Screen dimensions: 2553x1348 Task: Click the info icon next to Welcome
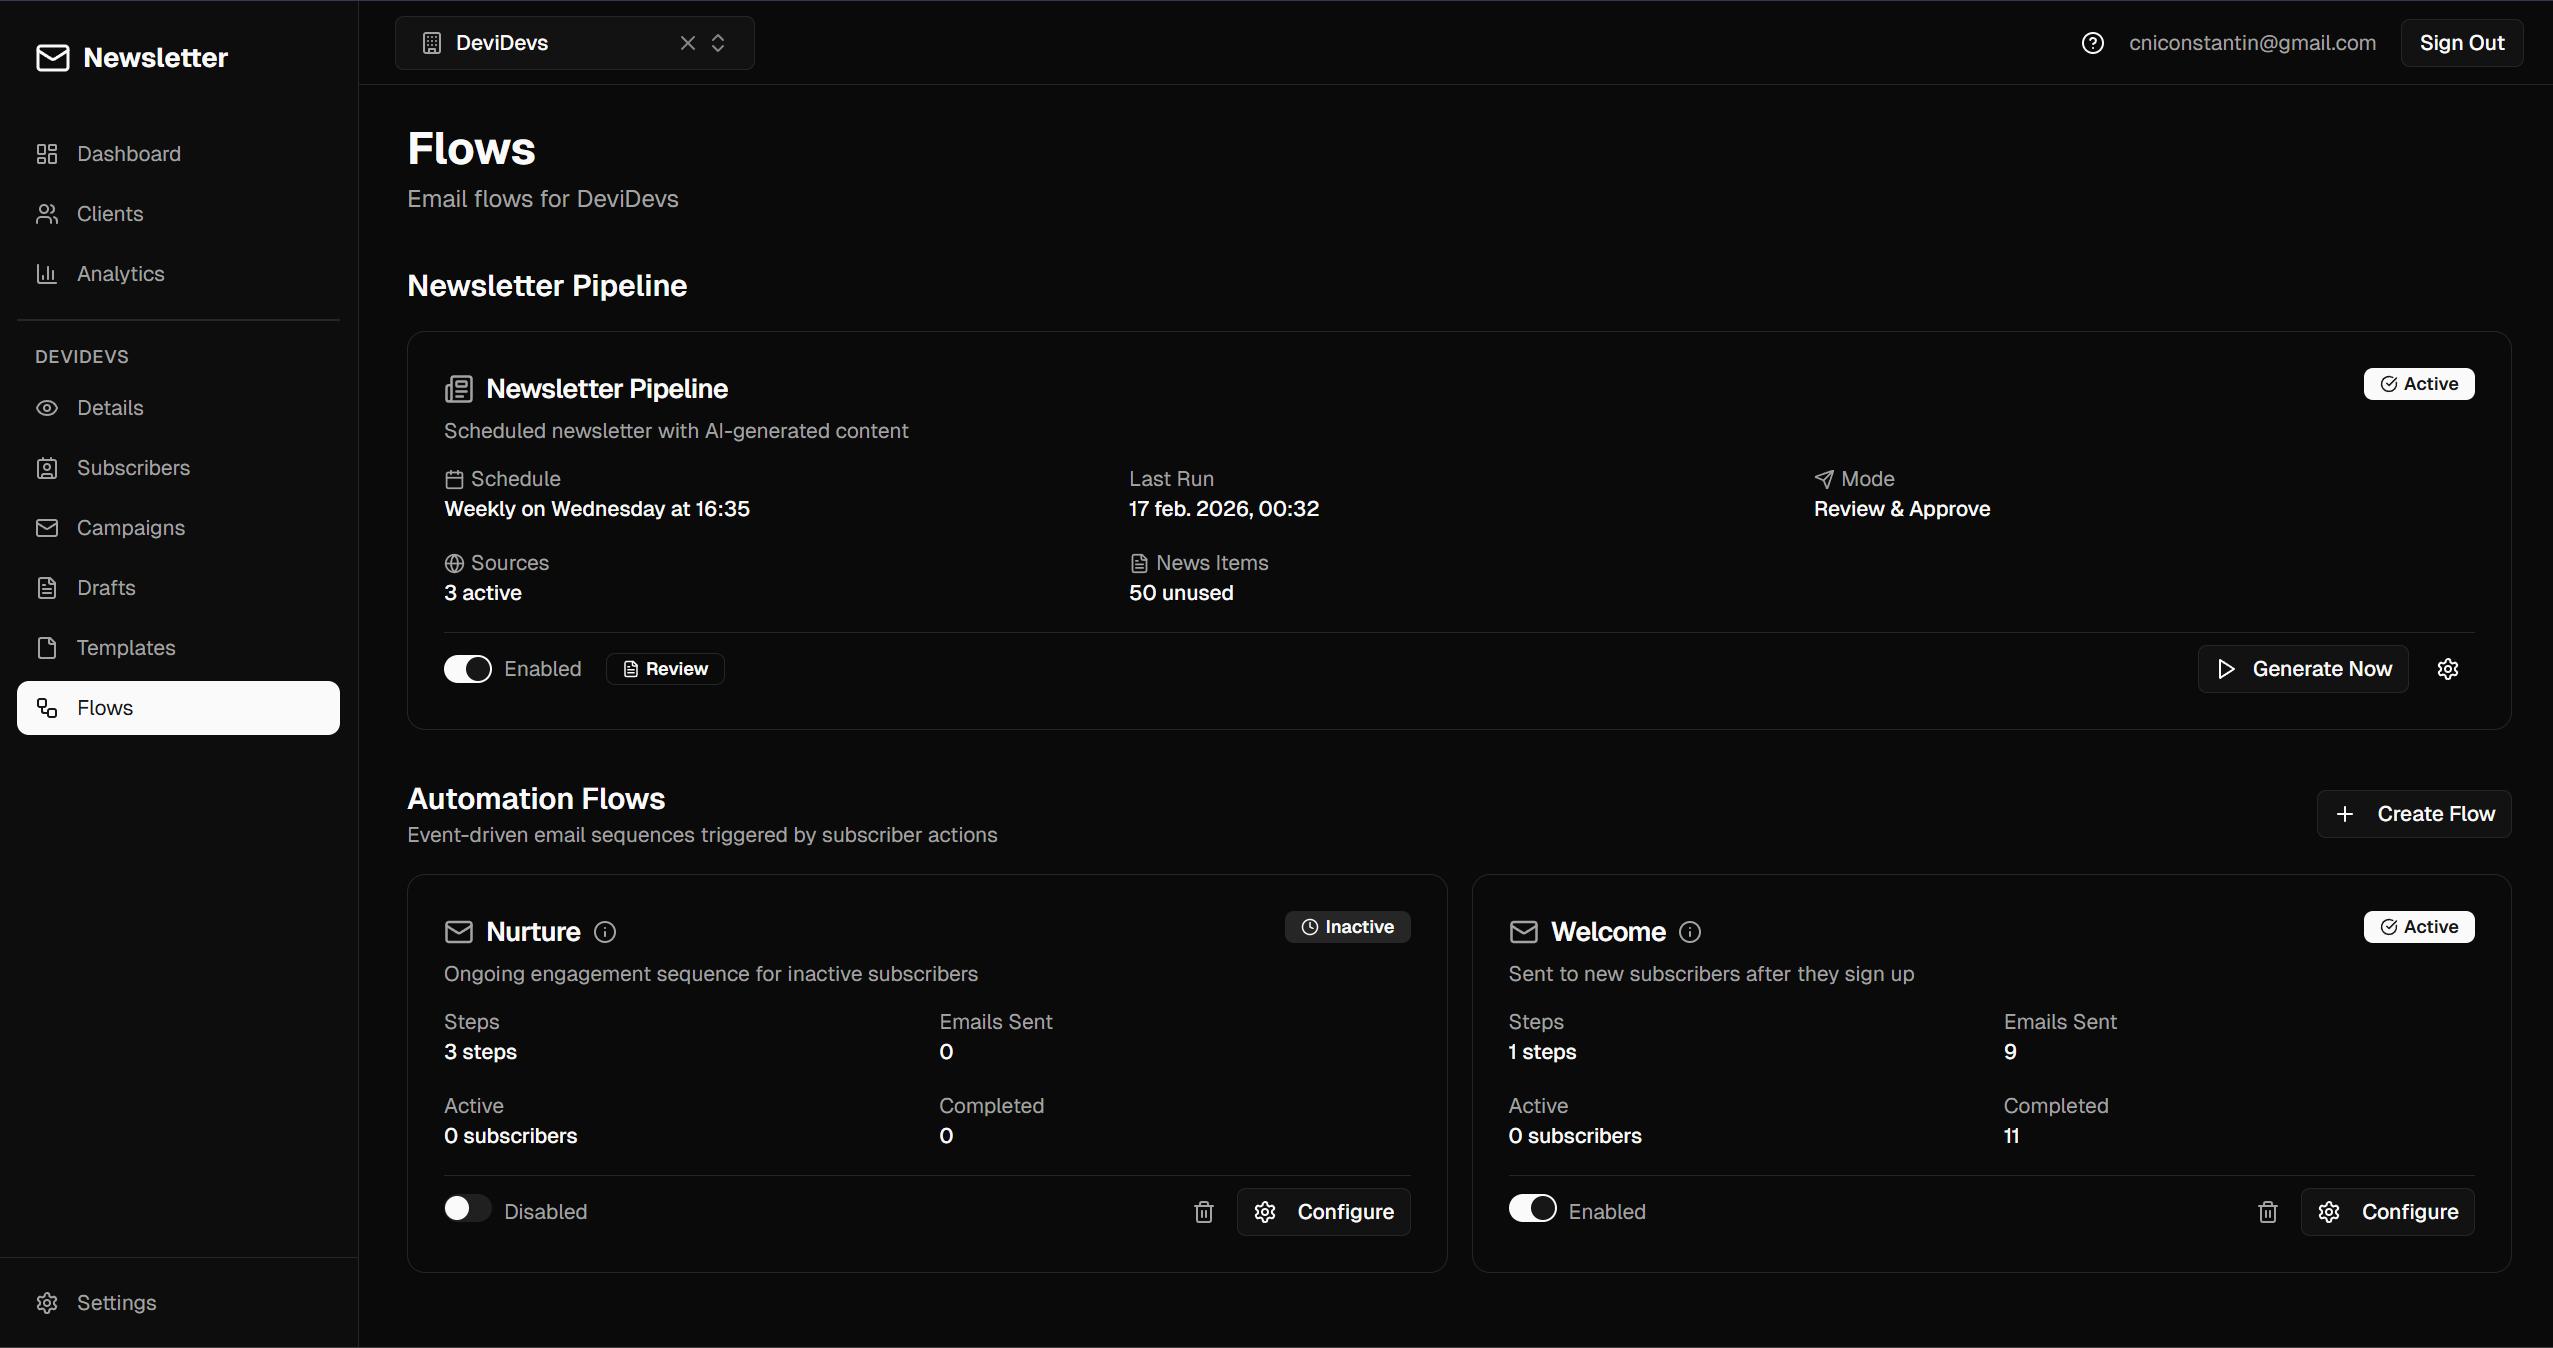click(x=1688, y=932)
